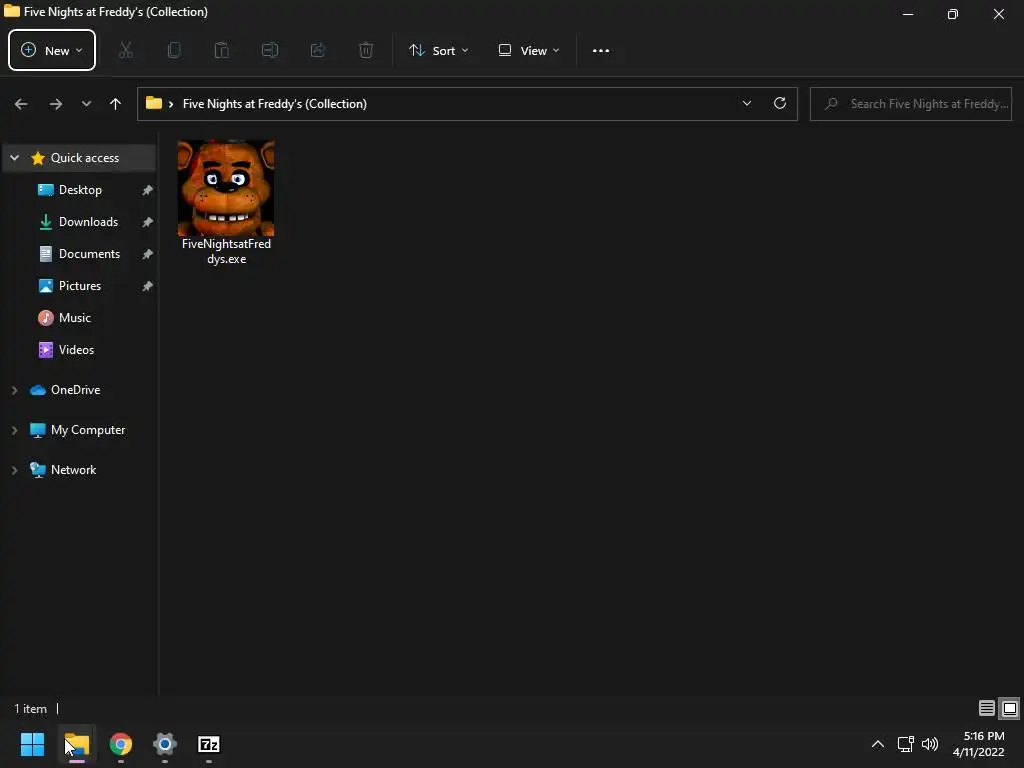Screen dimensions: 1024x768
Task: Open Settings gear on the taskbar
Action: click(165, 744)
